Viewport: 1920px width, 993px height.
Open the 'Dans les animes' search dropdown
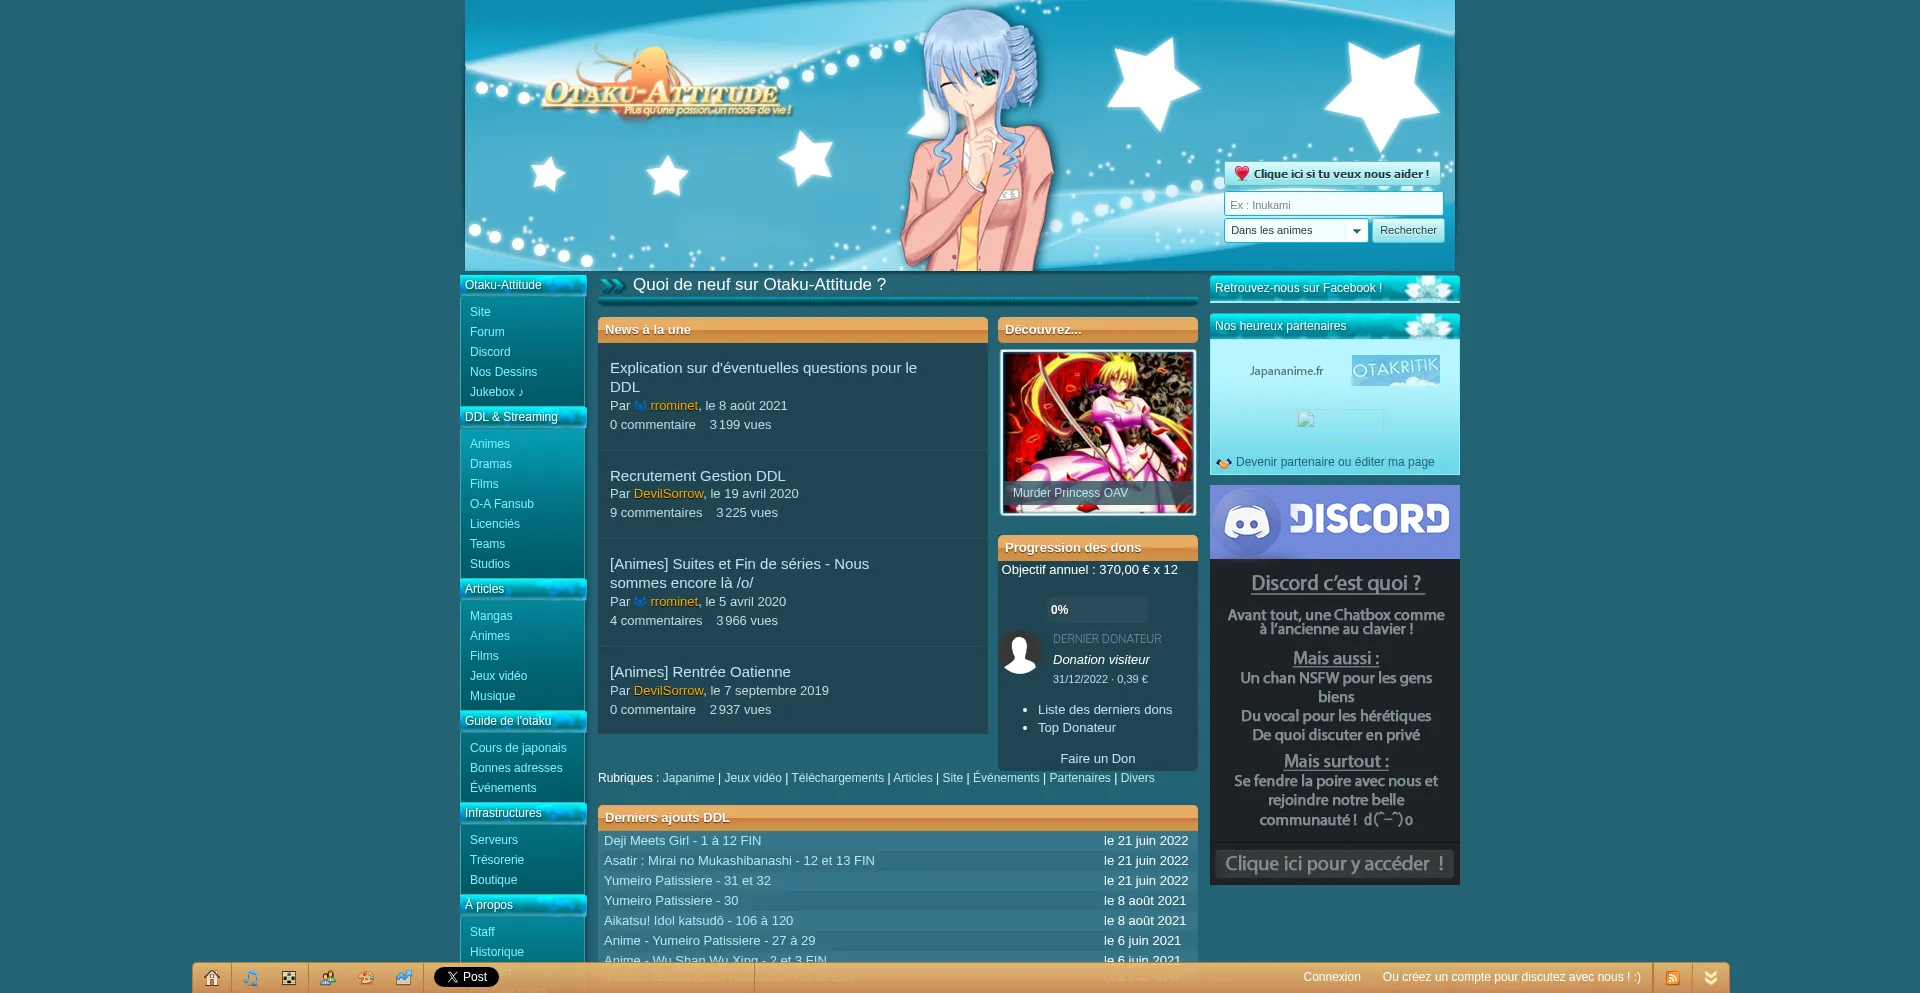[1296, 231]
